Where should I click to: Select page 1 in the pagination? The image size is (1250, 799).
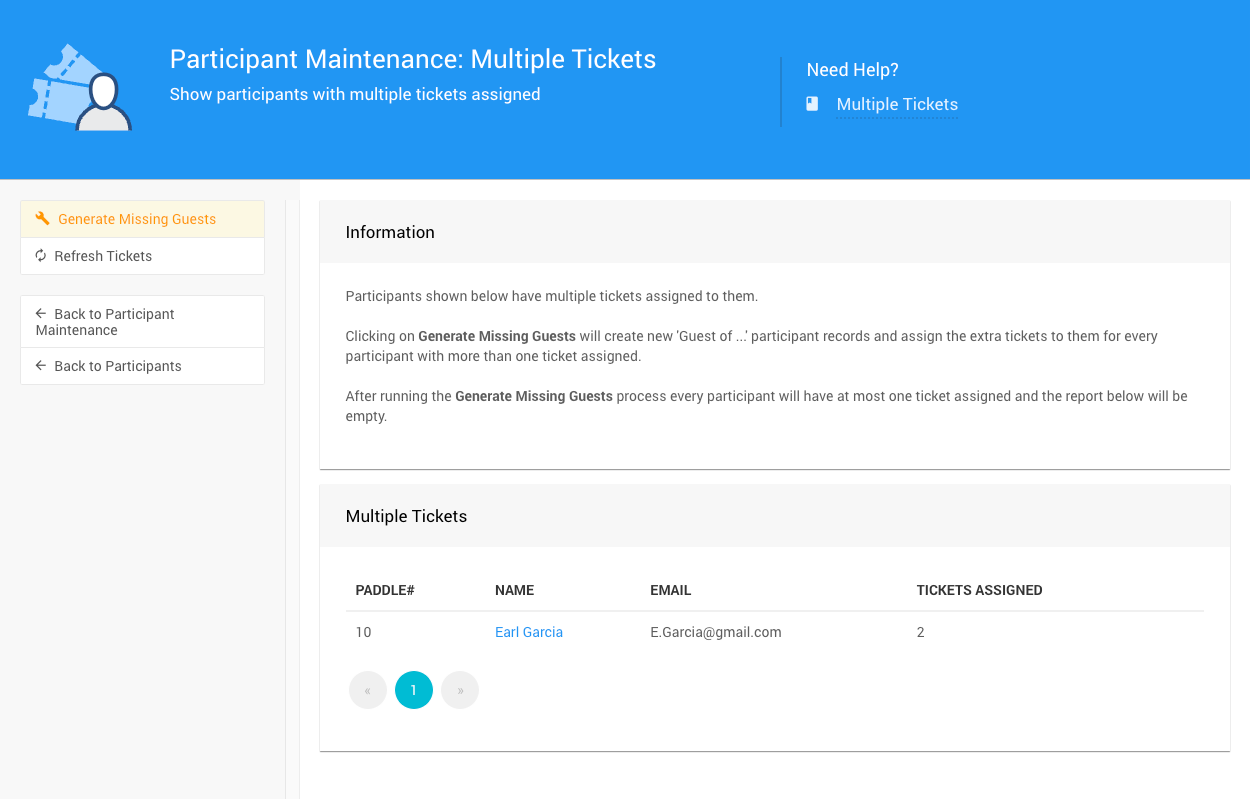point(414,690)
